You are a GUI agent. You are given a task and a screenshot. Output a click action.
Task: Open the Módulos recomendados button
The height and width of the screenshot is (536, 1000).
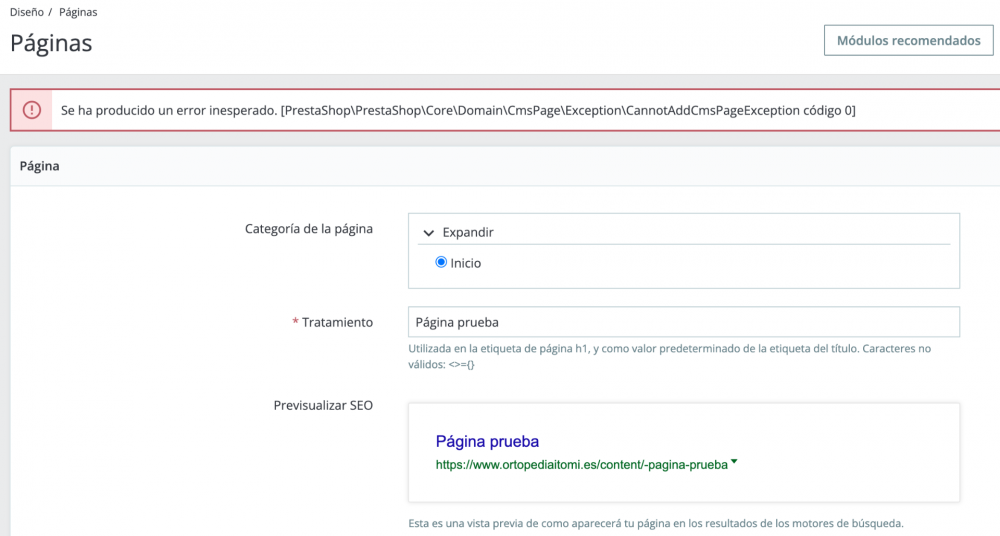(908, 40)
